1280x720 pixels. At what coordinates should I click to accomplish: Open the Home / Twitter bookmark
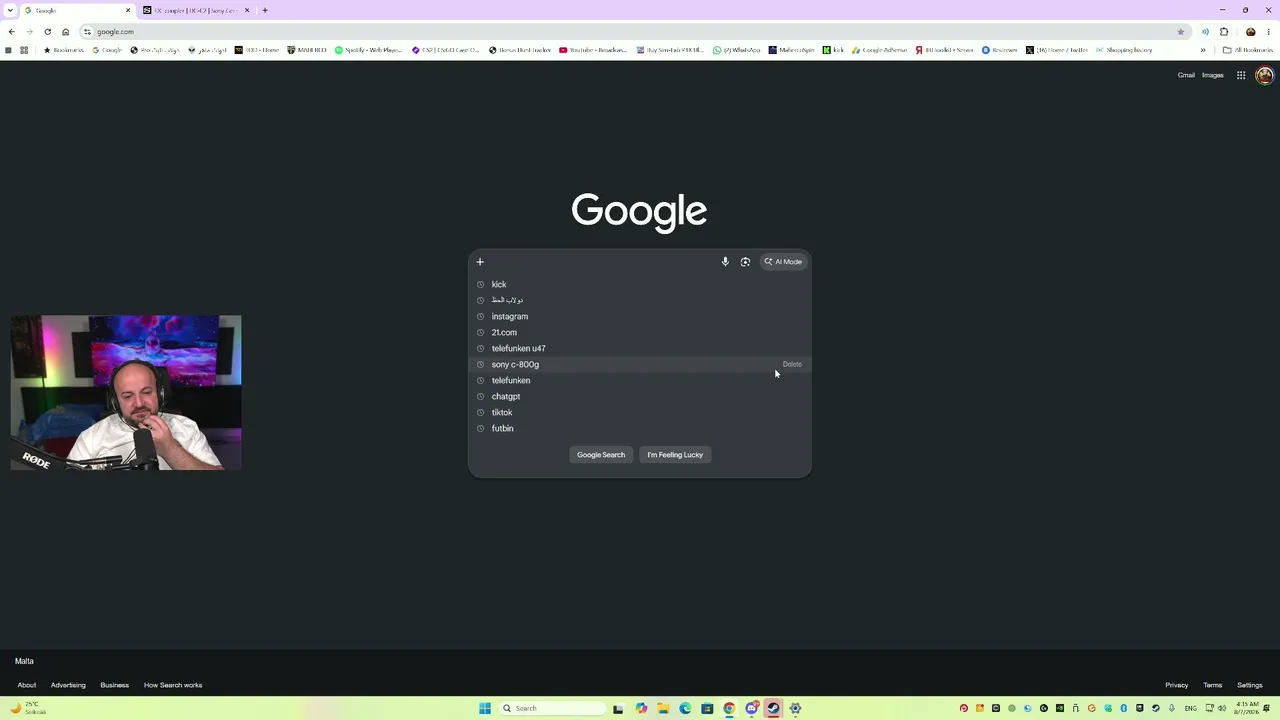click(x=1058, y=50)
